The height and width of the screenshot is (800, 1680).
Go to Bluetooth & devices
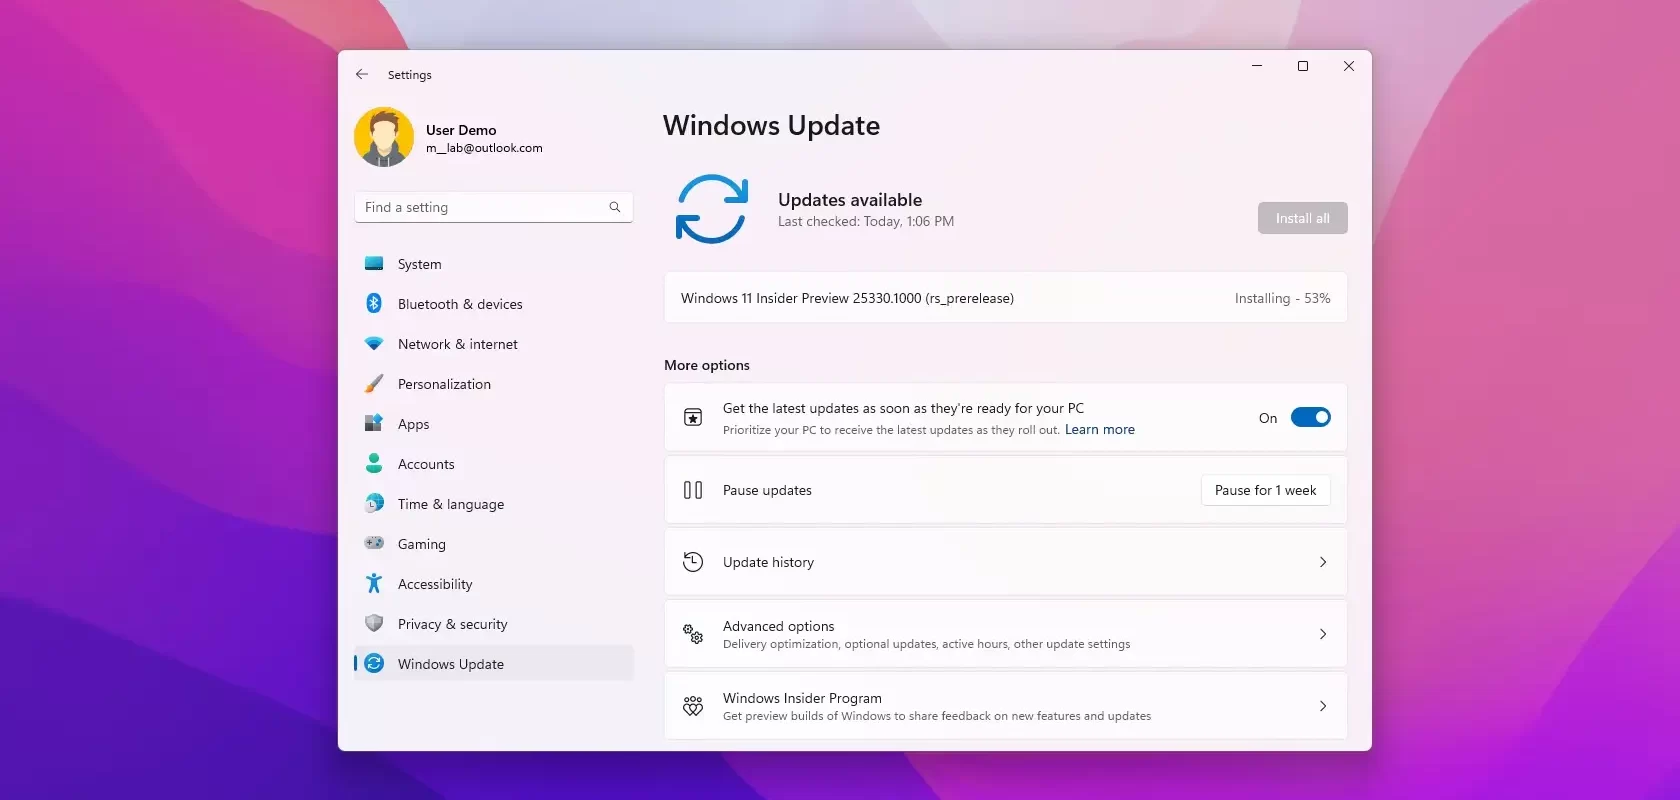point(494,304)
